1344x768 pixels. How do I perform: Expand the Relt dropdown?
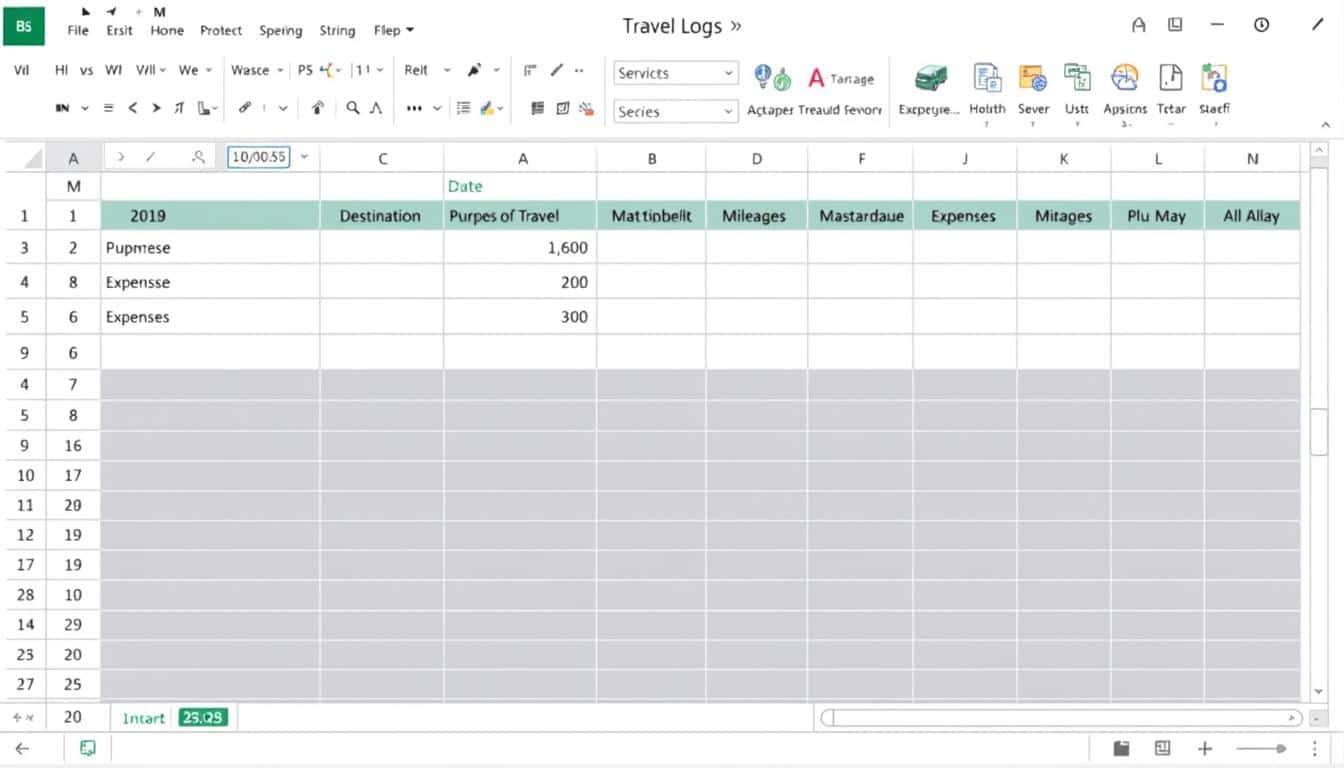click(427, 70)
